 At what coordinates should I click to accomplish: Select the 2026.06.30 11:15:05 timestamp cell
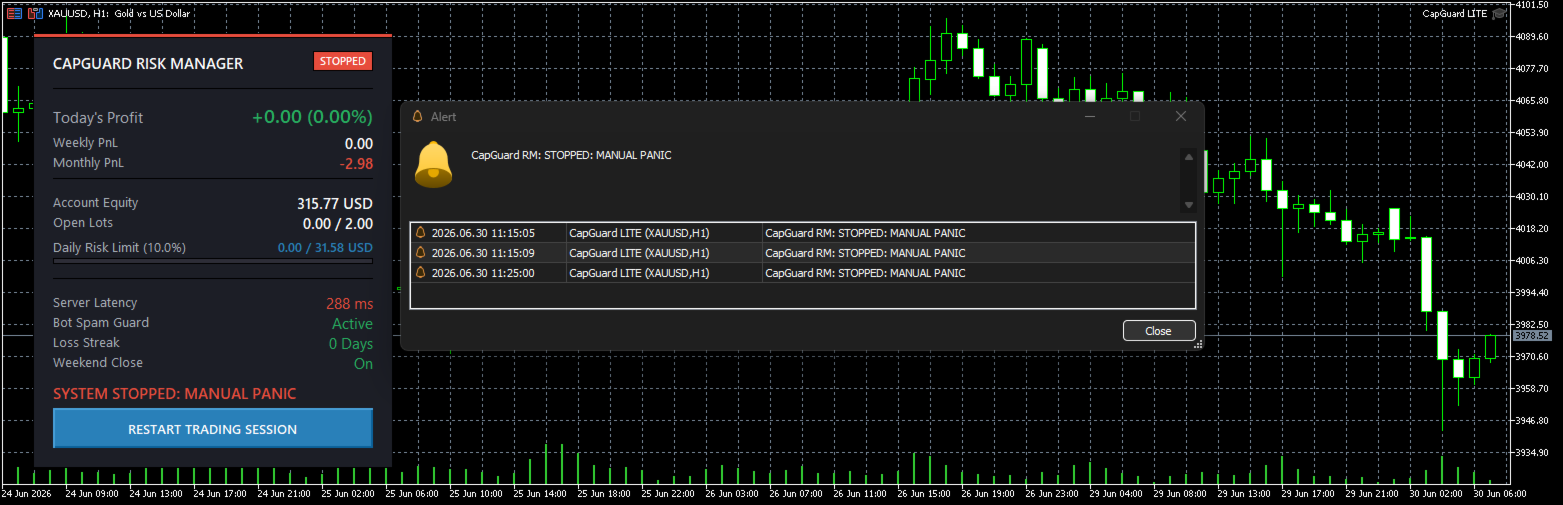[x=483, y=233]
